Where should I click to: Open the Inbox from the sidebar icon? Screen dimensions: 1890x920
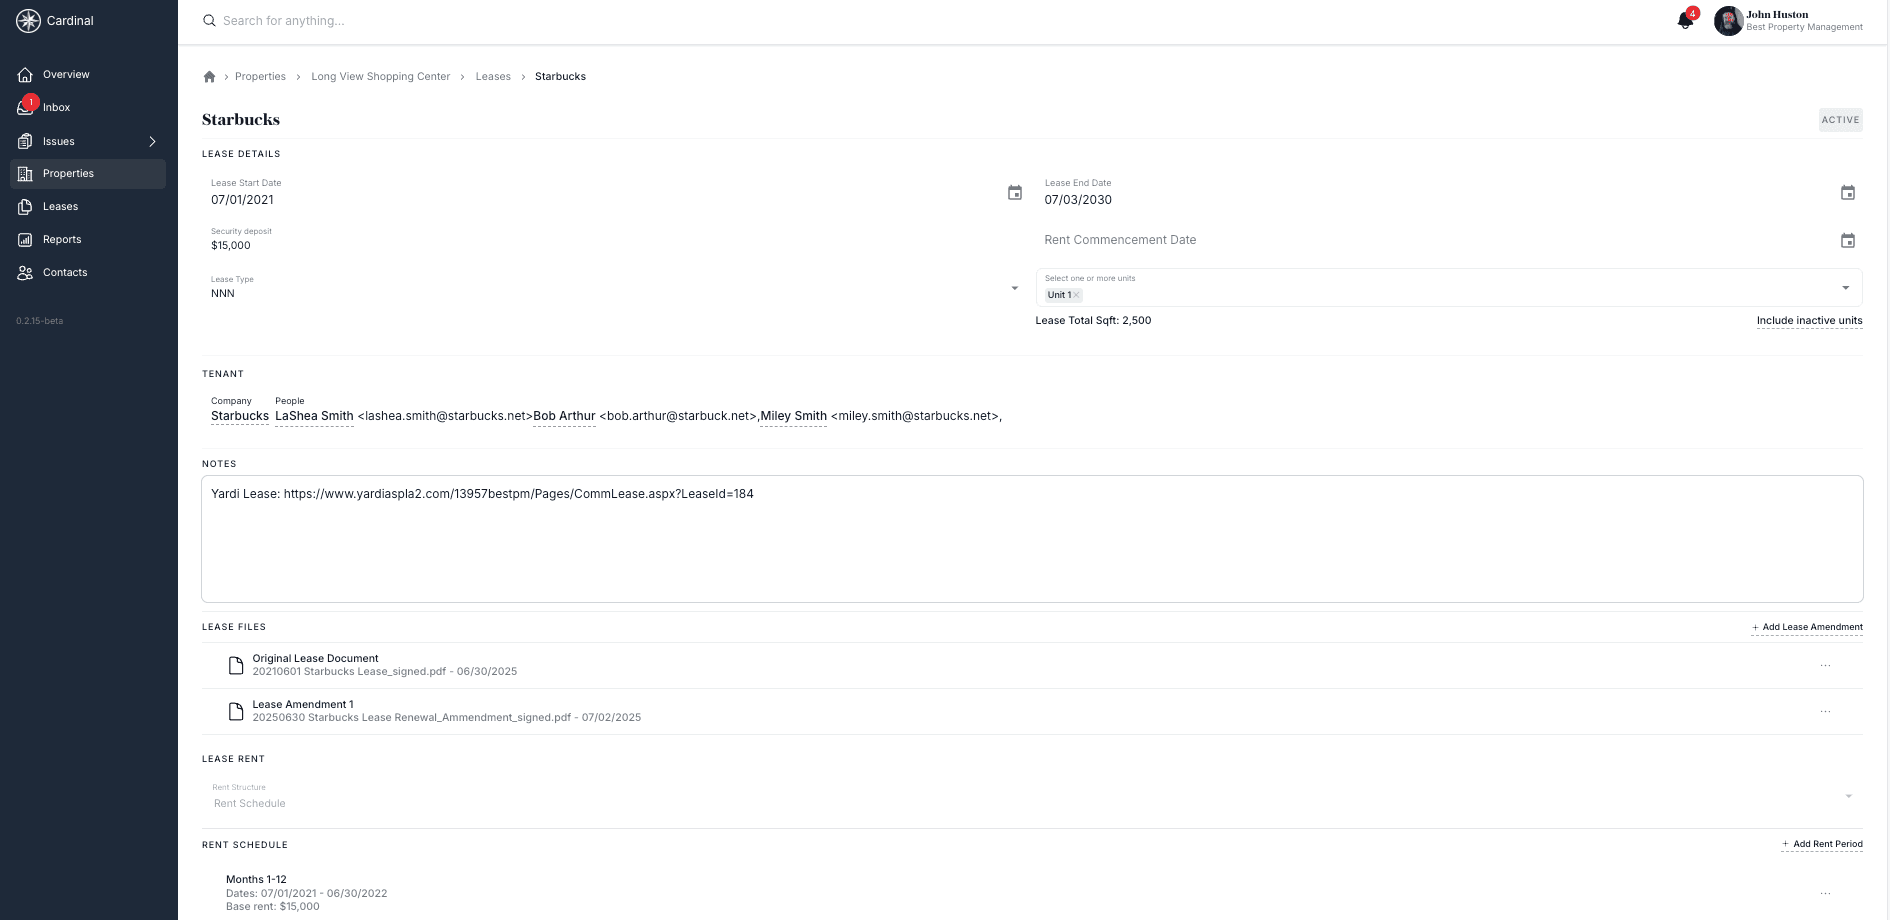(x=26, y=107)
